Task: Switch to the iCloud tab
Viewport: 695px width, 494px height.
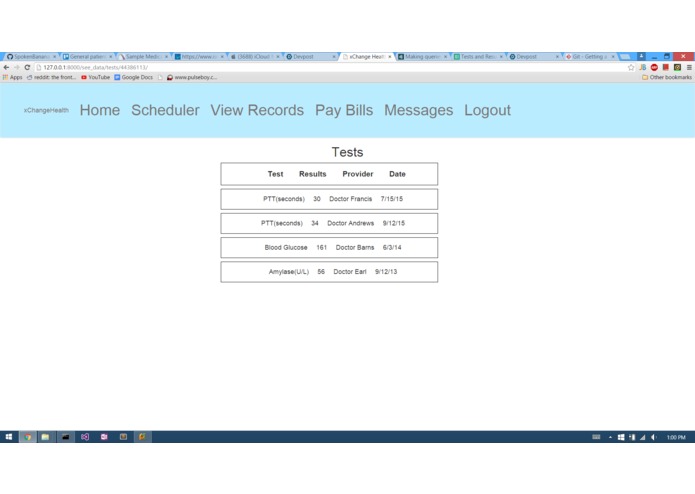Action: (x=255, y=57)
